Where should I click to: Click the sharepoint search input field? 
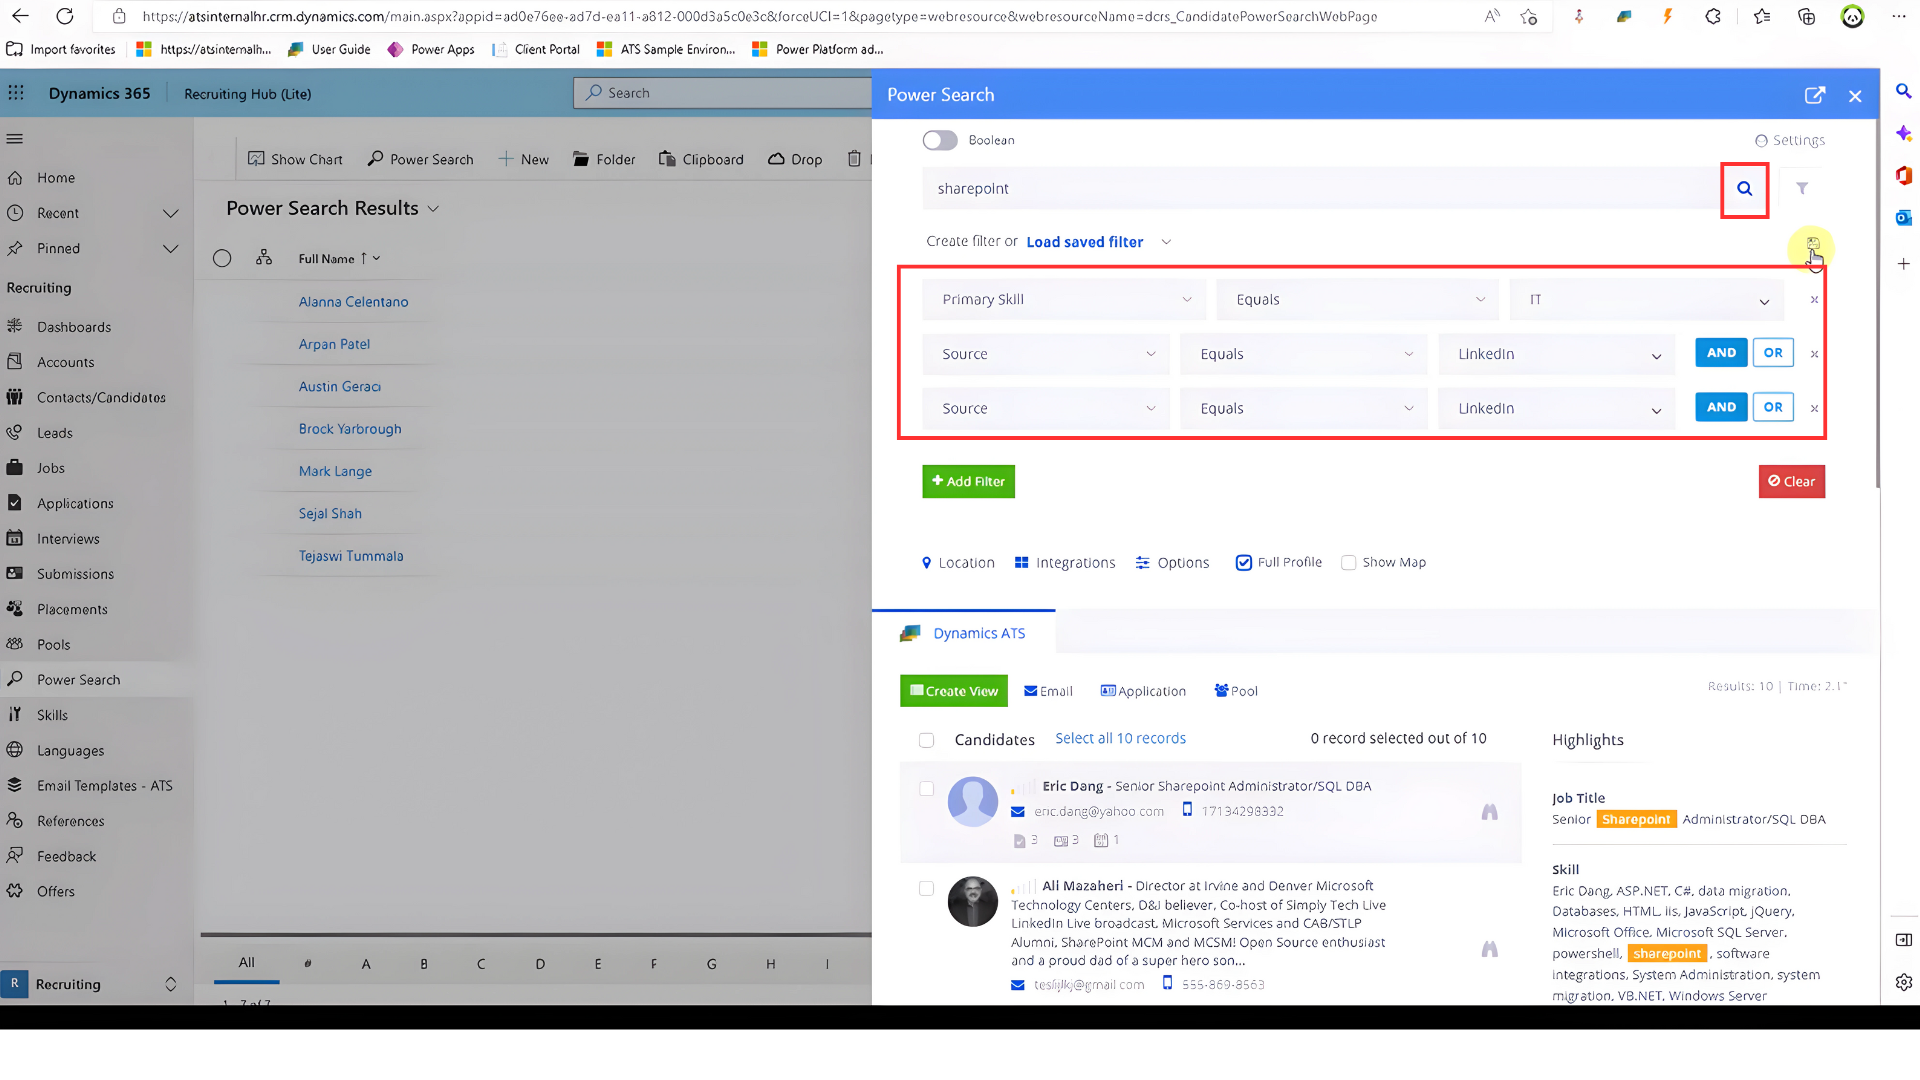(x=1320, y=189)
